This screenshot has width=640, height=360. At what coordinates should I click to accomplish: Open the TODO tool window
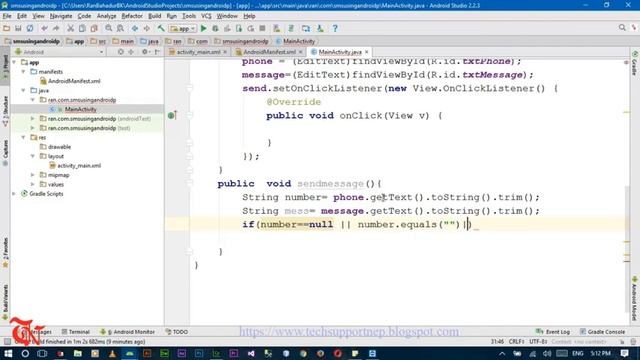[x=177, y=332]
